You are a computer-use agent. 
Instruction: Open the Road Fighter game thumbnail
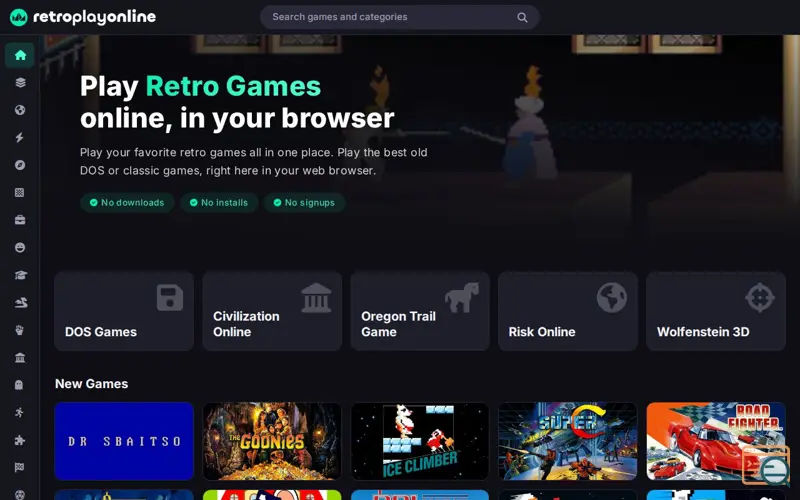tap(716, 441)
